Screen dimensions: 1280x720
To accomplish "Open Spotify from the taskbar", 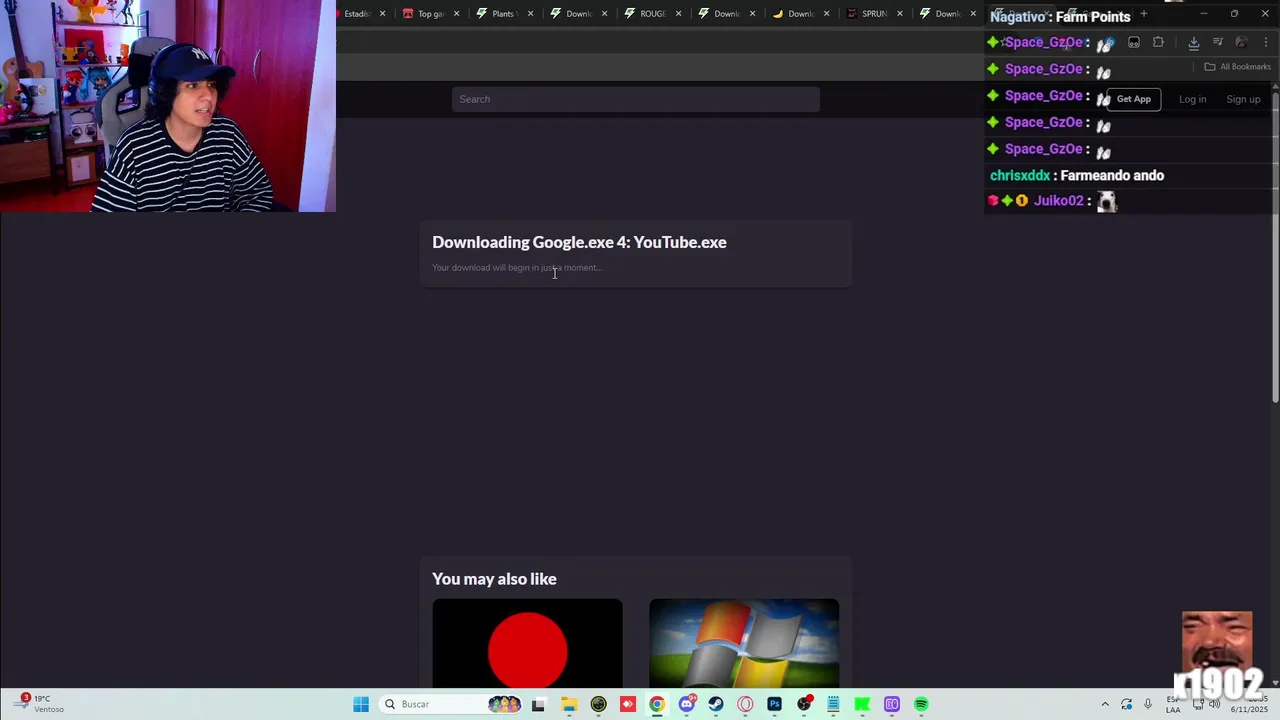I will [921, 704].
